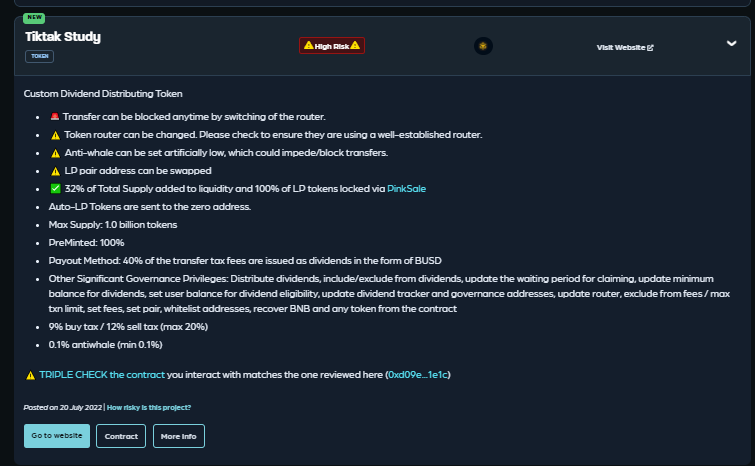The image size is (755, 466).
Task: Click warning triangle before TRIPLE CHECK
Action: [x=30, y=375]
